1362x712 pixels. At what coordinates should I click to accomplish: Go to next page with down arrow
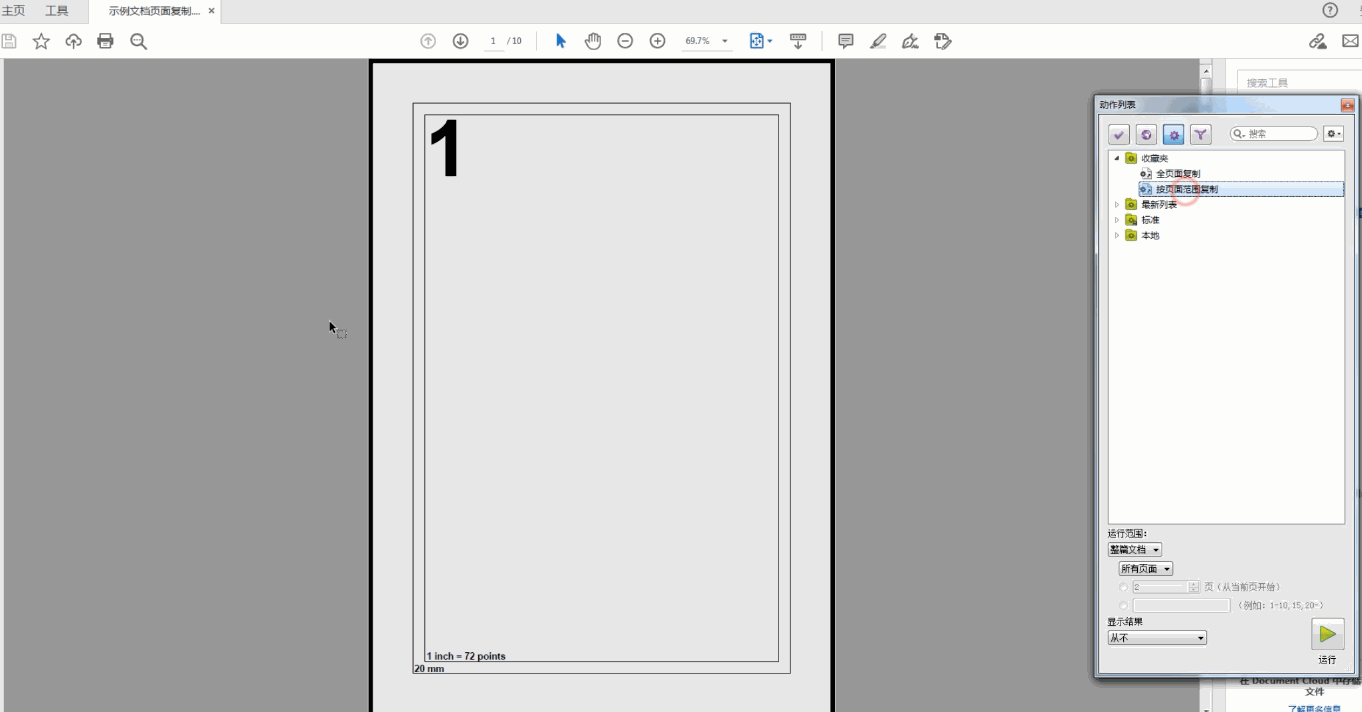[460, 41]
